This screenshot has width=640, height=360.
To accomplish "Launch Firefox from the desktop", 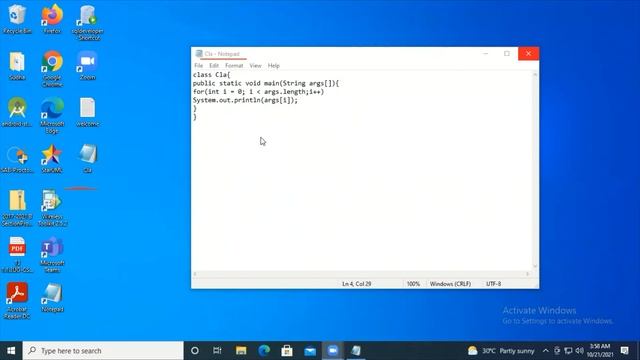I will point(52,19).
